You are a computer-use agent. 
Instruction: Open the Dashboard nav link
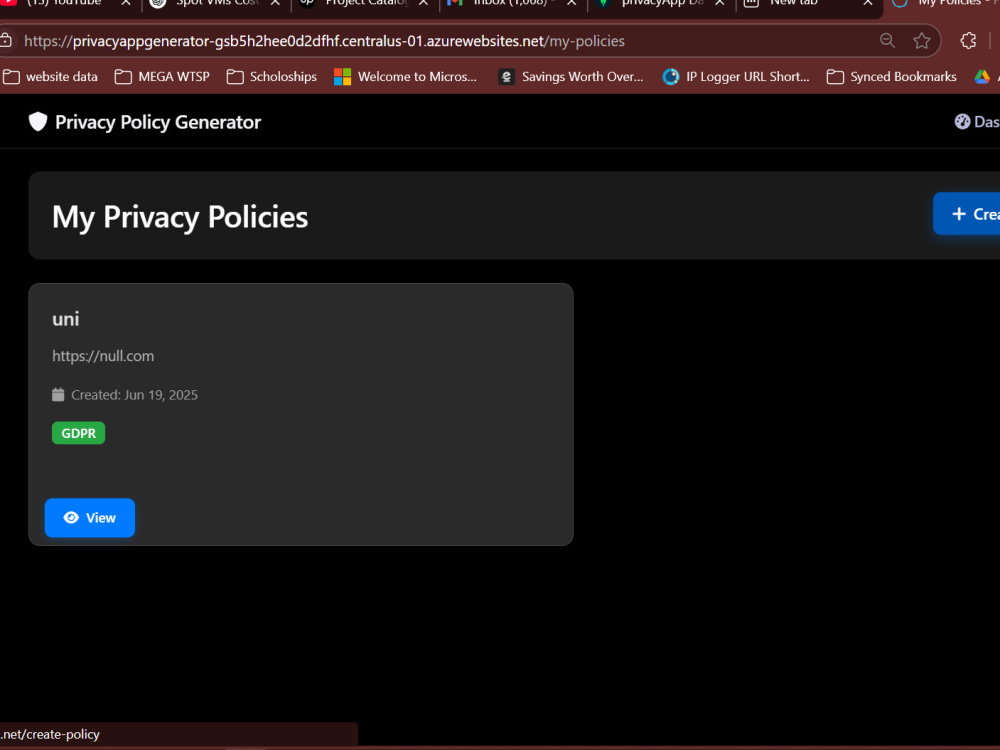(977, 122)
